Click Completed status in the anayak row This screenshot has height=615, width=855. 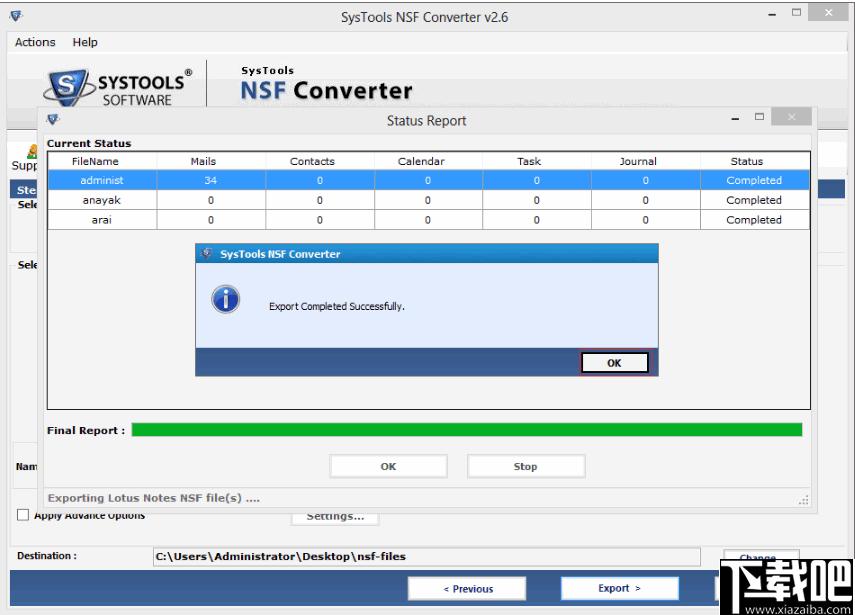[754, 200]
